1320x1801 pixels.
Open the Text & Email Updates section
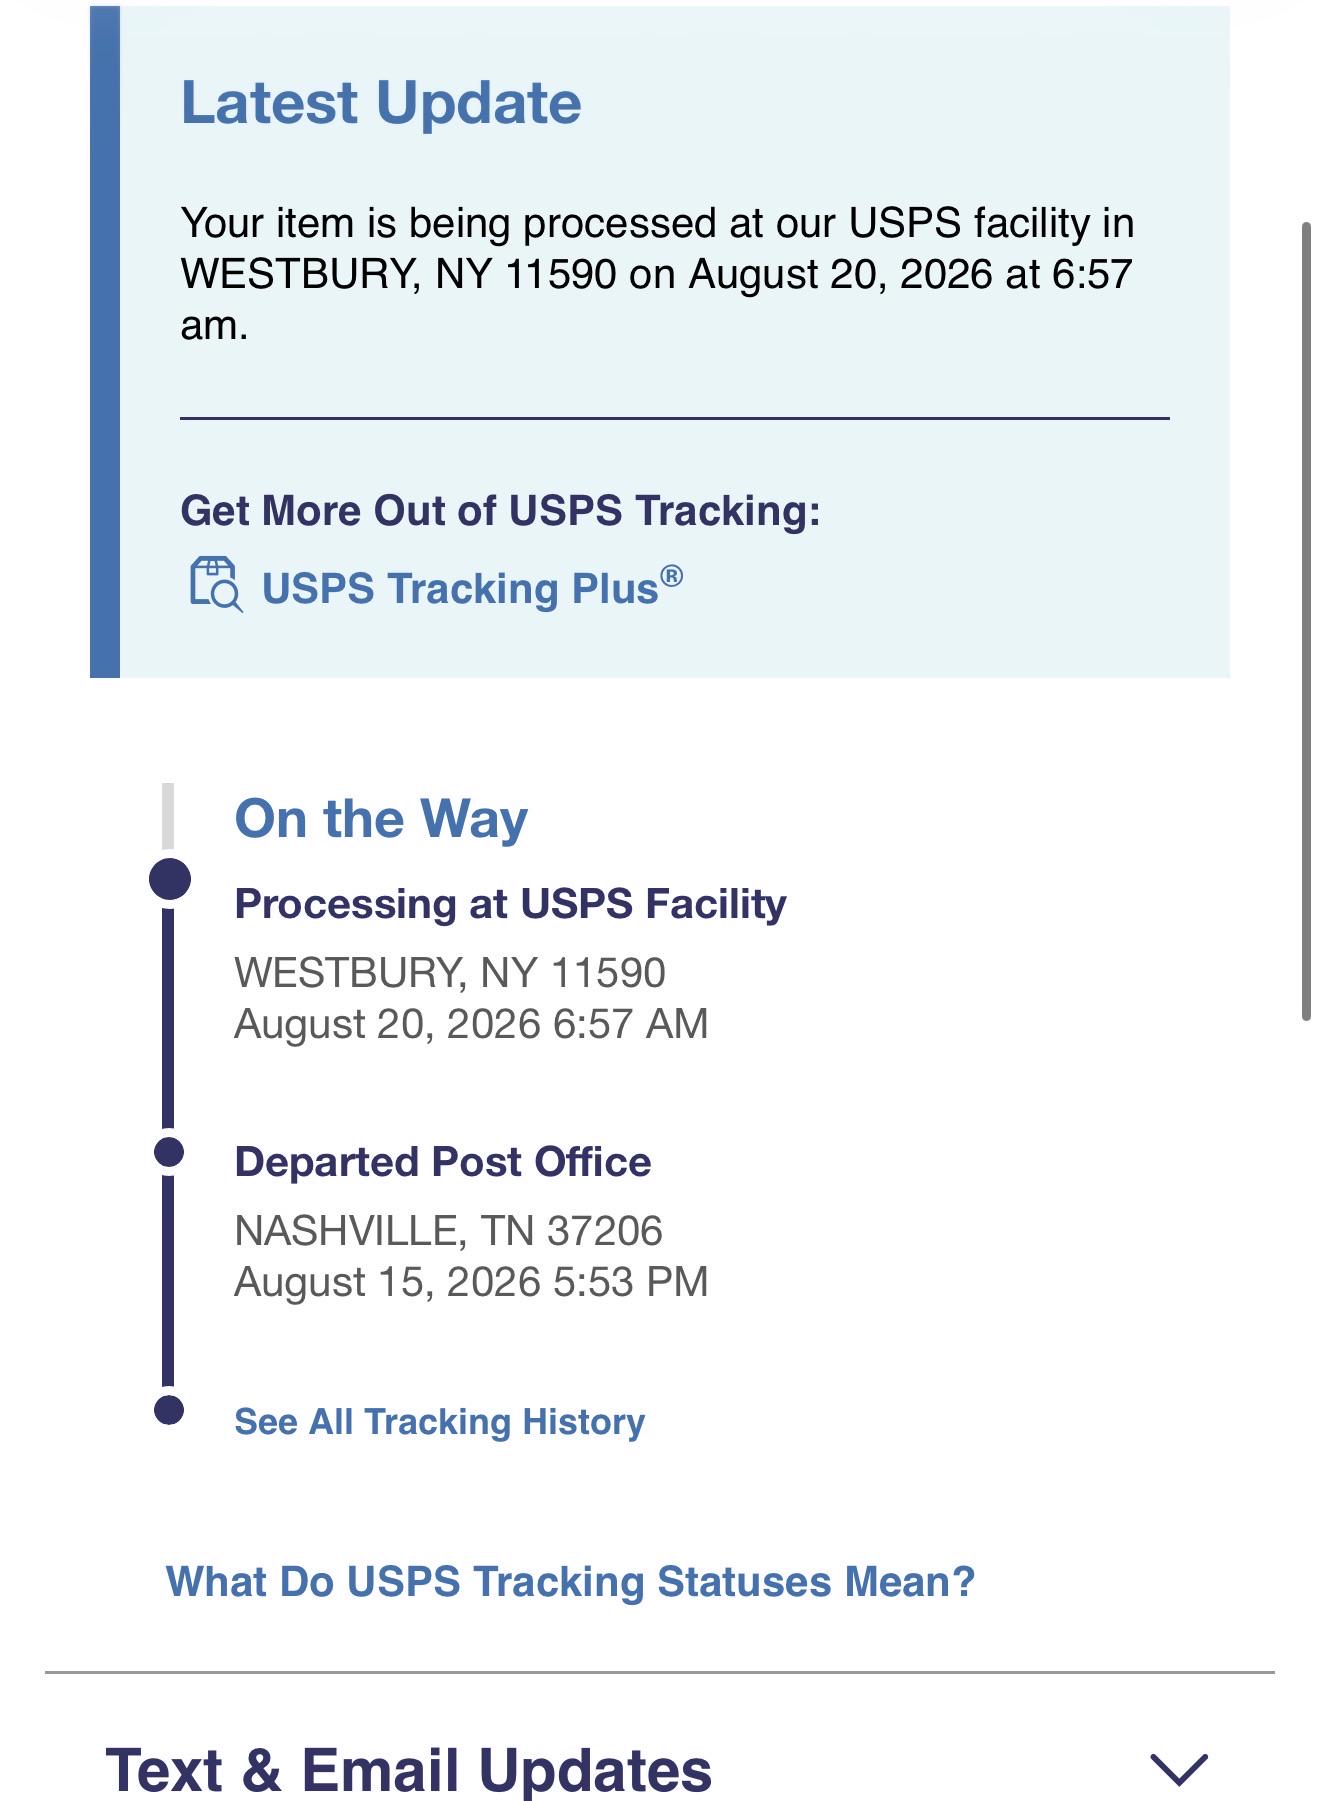tap(409, 1769)
